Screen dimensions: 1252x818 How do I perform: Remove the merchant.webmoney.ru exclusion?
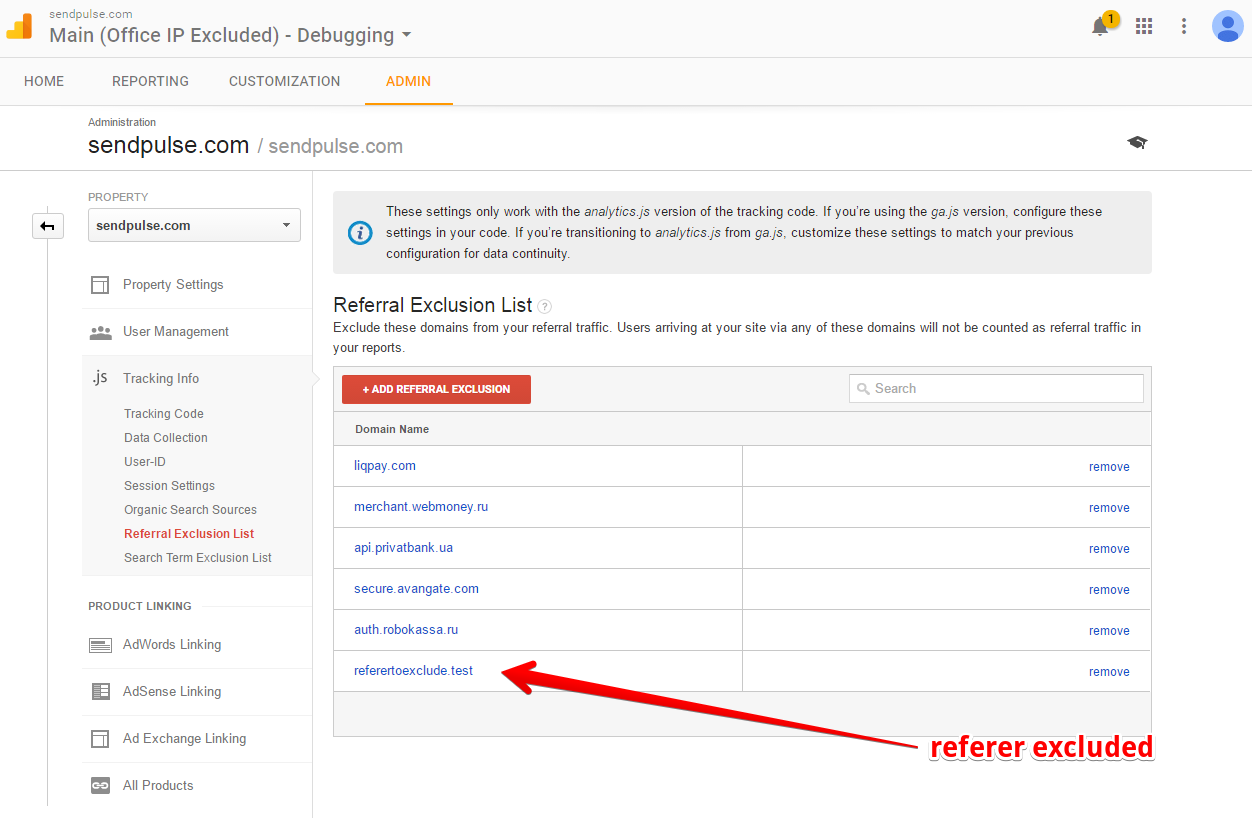pyautogui.click(x=1109, y=508)
